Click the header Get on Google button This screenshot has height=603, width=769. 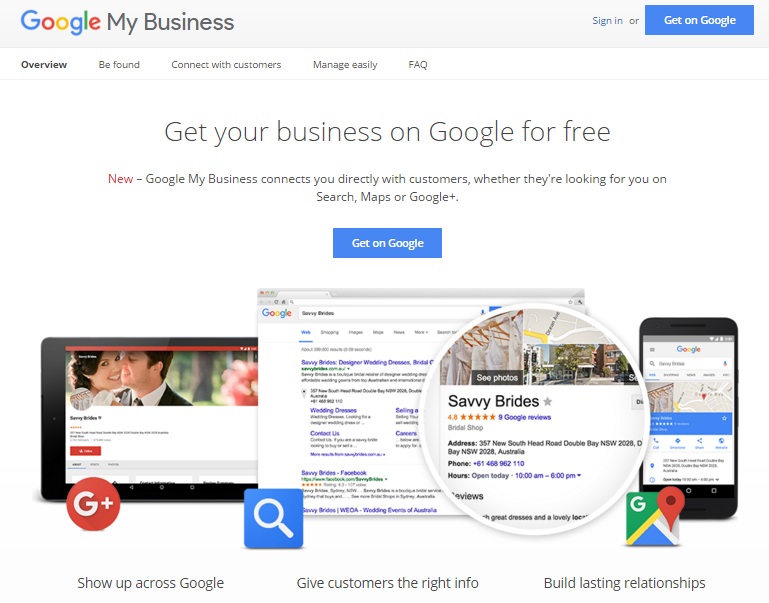point(699,20)
